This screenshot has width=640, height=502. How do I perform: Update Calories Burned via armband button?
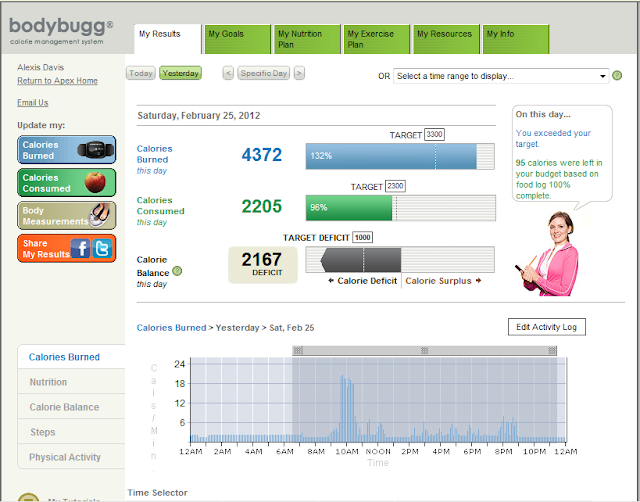coord(67,150)
